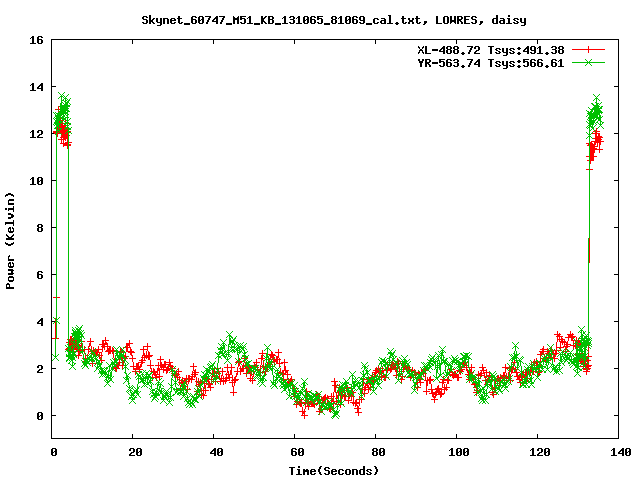Viewport: 640px width, 480px height.
Task: Click y-axis tick label 6
Action: 40,275
